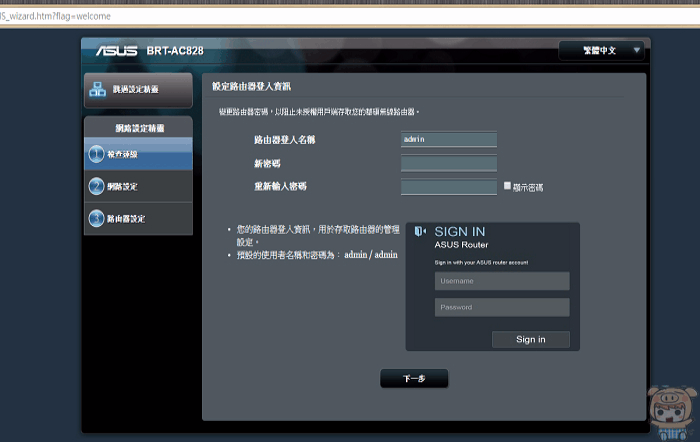
Task: Click the ASUS Router subtitle text
Action: [461, 245]
